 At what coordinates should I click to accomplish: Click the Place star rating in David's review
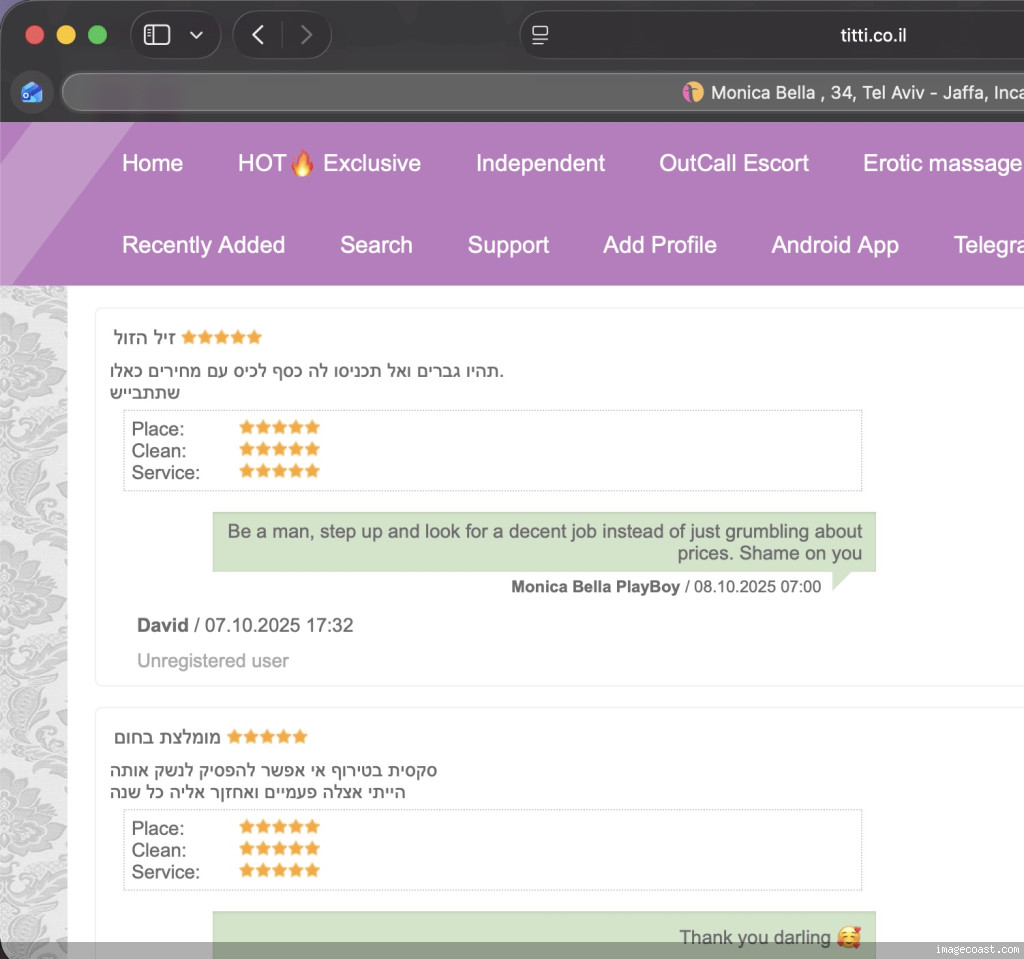[x=279, y=428]
